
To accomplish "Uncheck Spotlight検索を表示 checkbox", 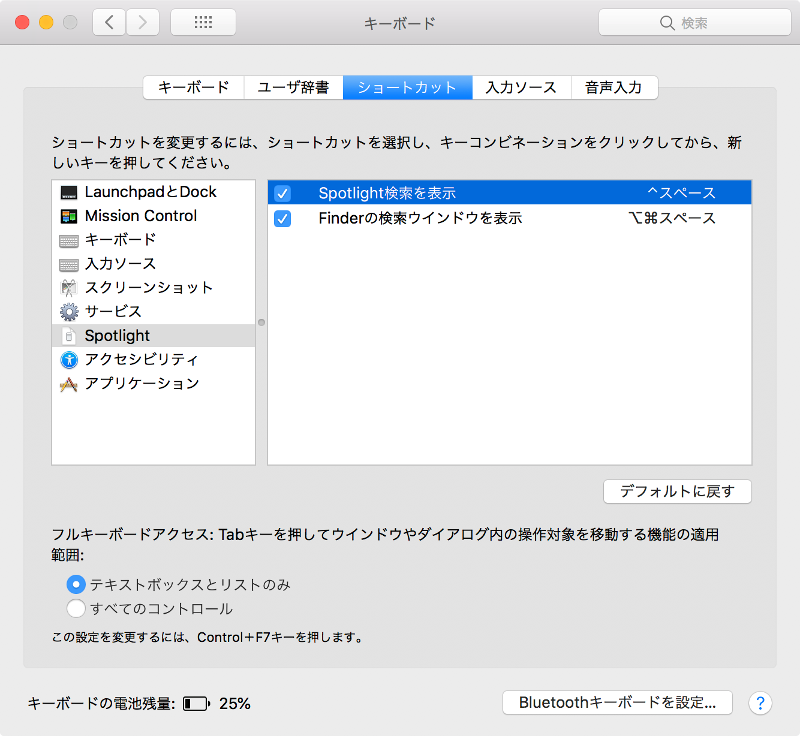I will (x=282, y=193).
